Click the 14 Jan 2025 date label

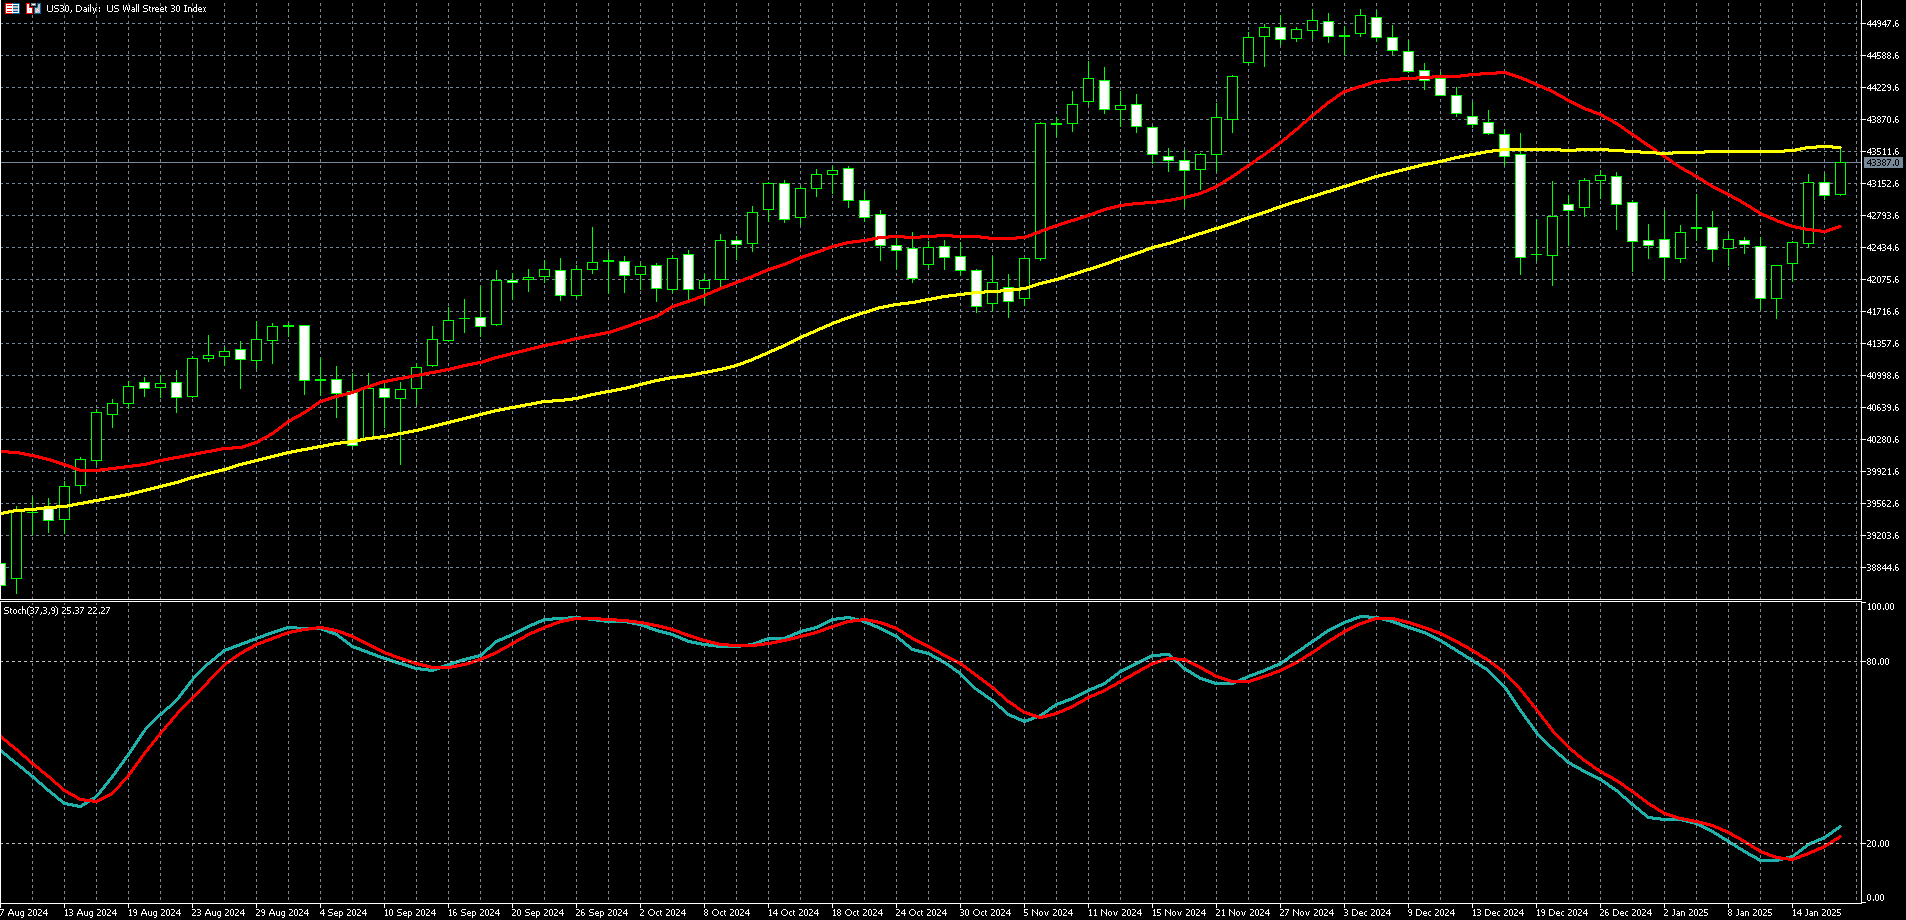coord(1816,912)
